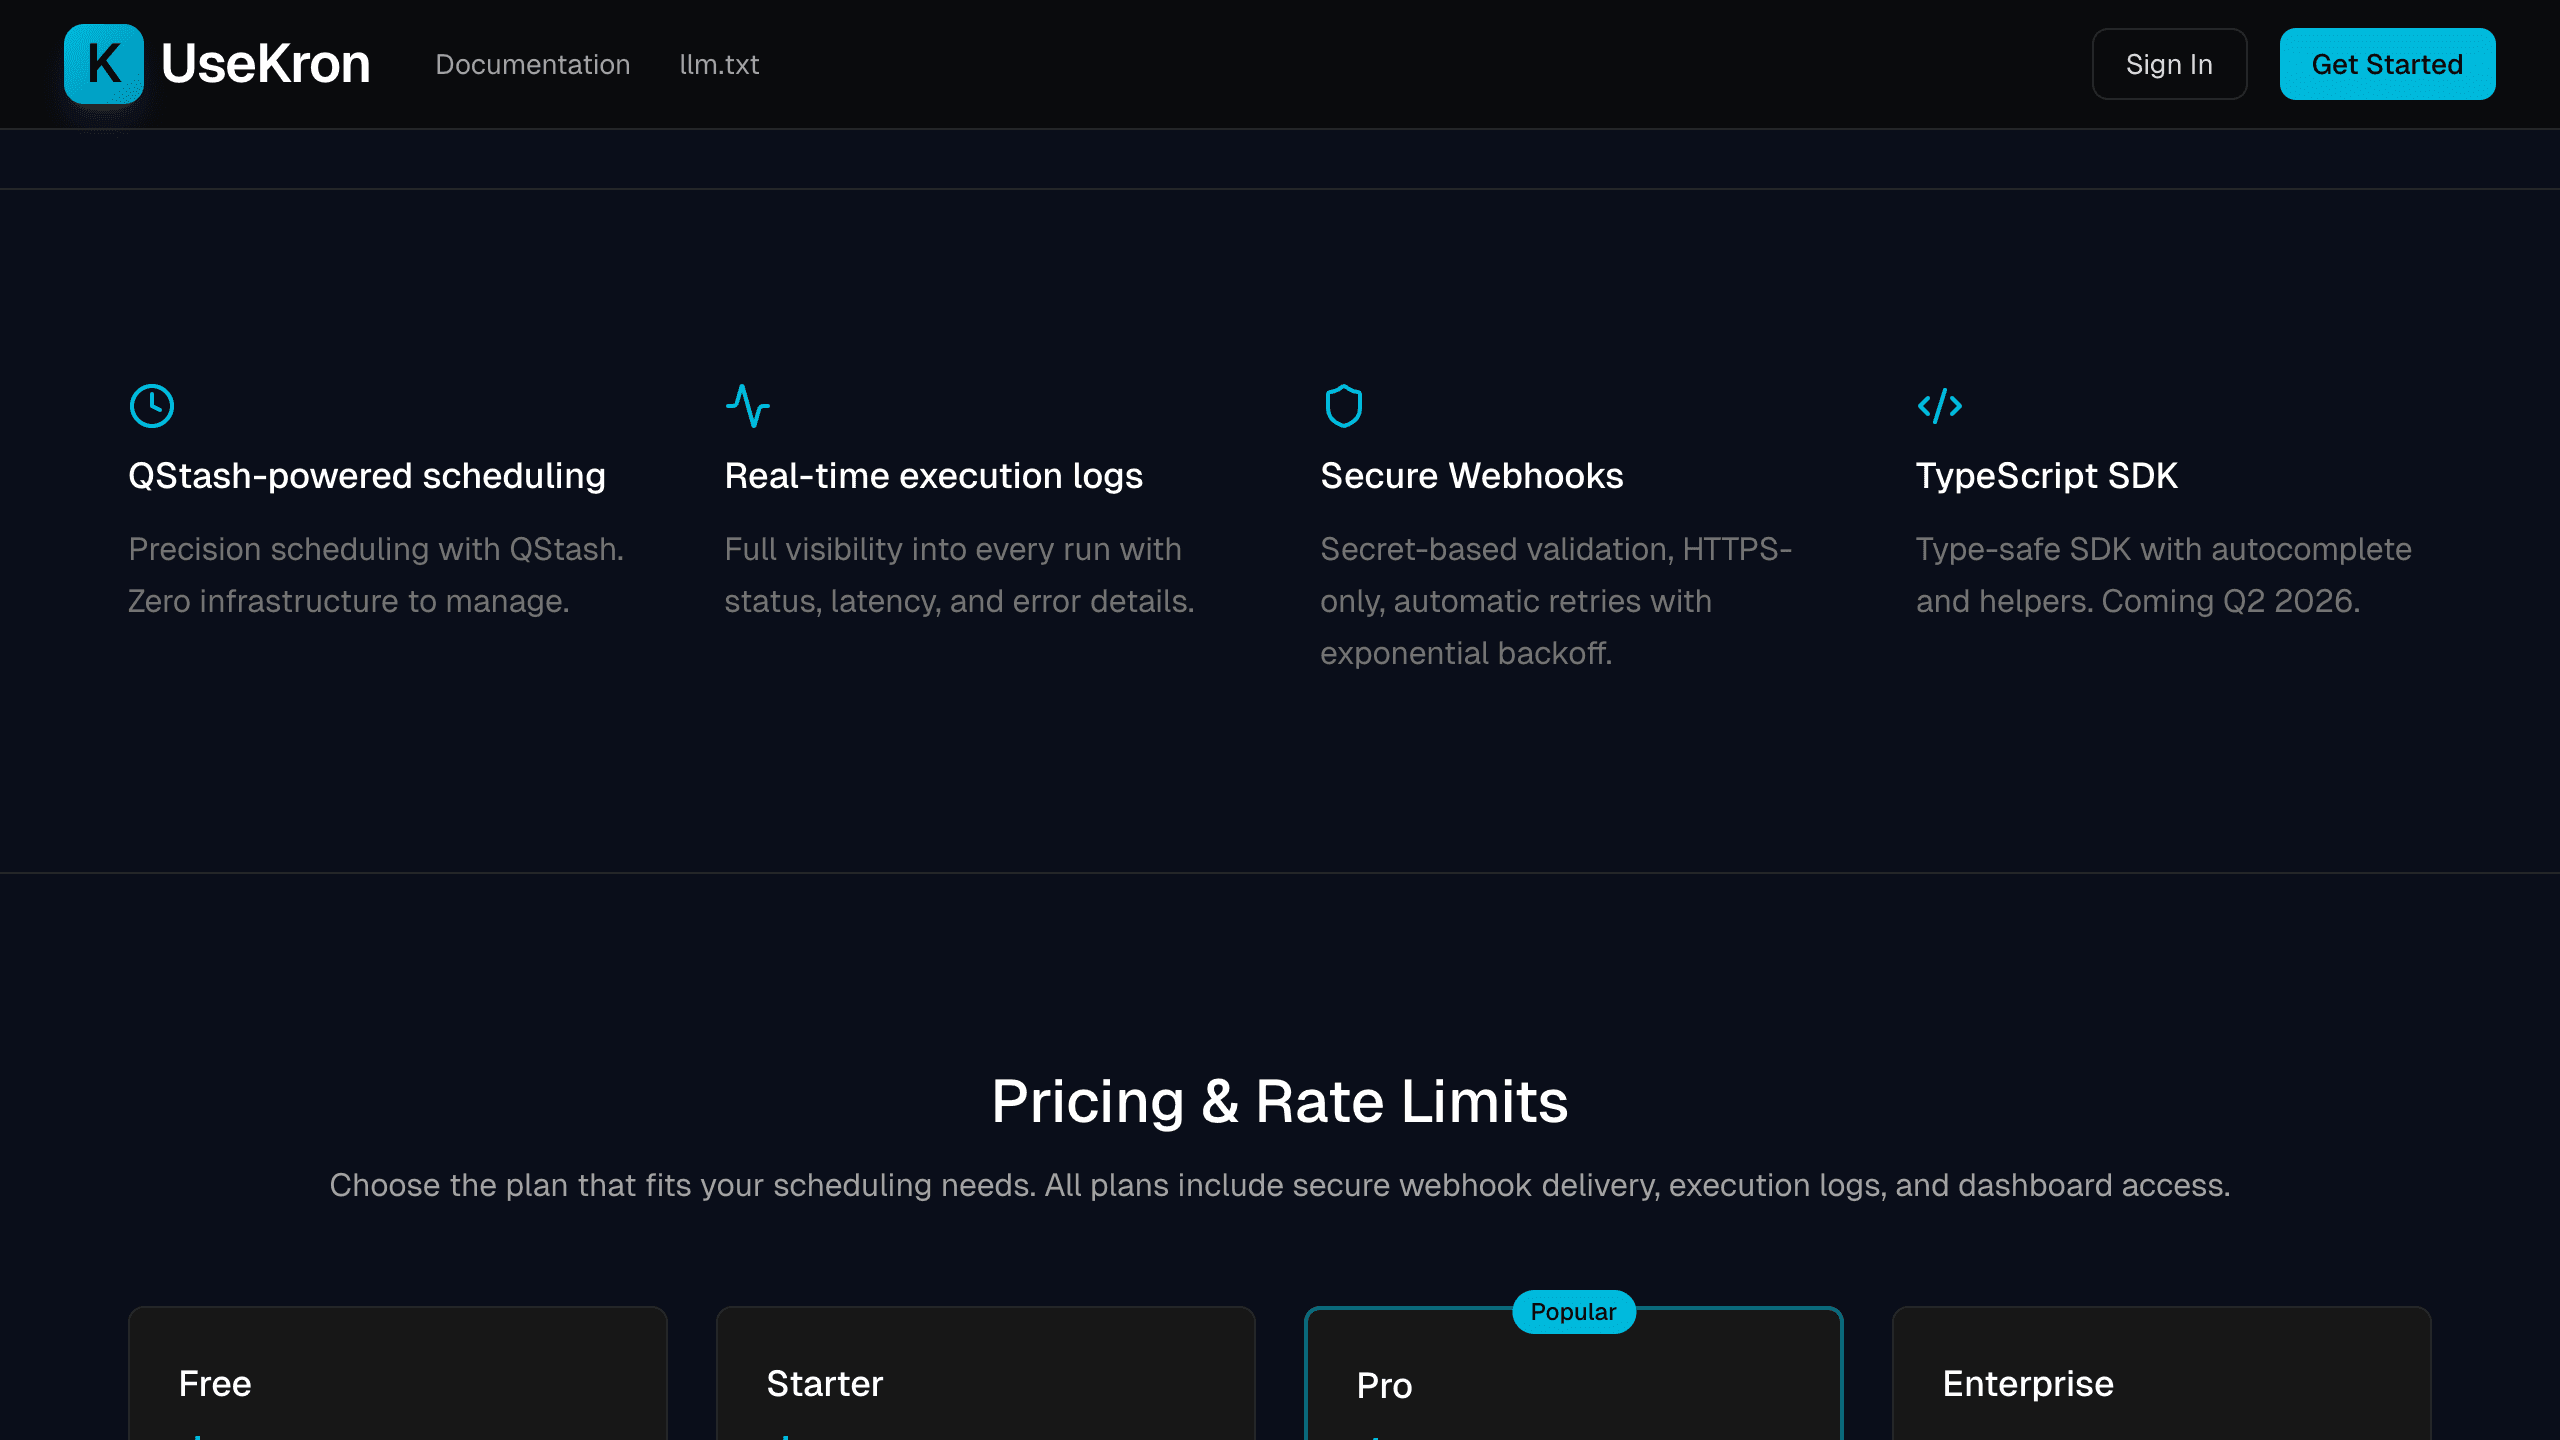Select the Real-time execution logs heading
Image resolution: width=2560 pixels, height=1440 pixels.
933,476
